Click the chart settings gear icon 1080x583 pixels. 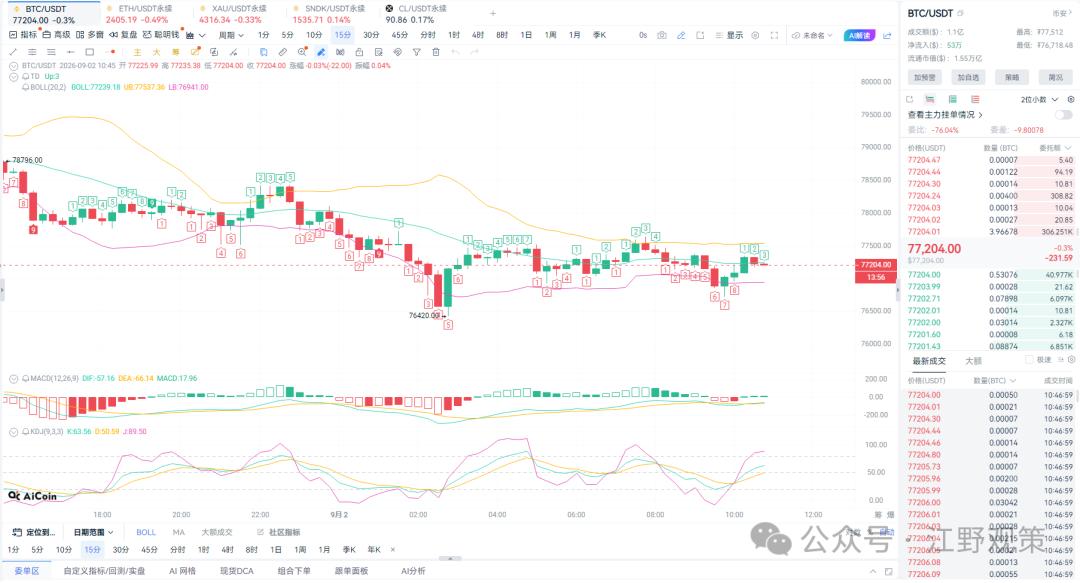[755, 35]
